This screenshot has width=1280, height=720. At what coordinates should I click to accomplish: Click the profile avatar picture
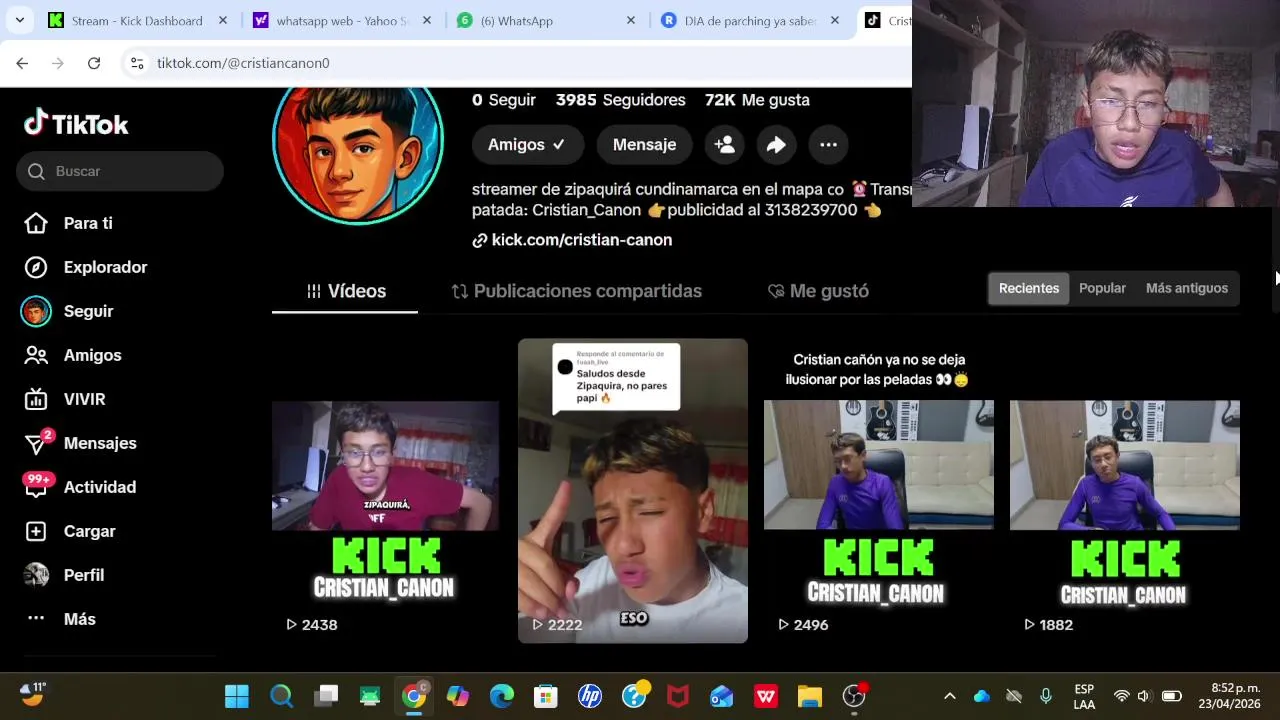358,140
